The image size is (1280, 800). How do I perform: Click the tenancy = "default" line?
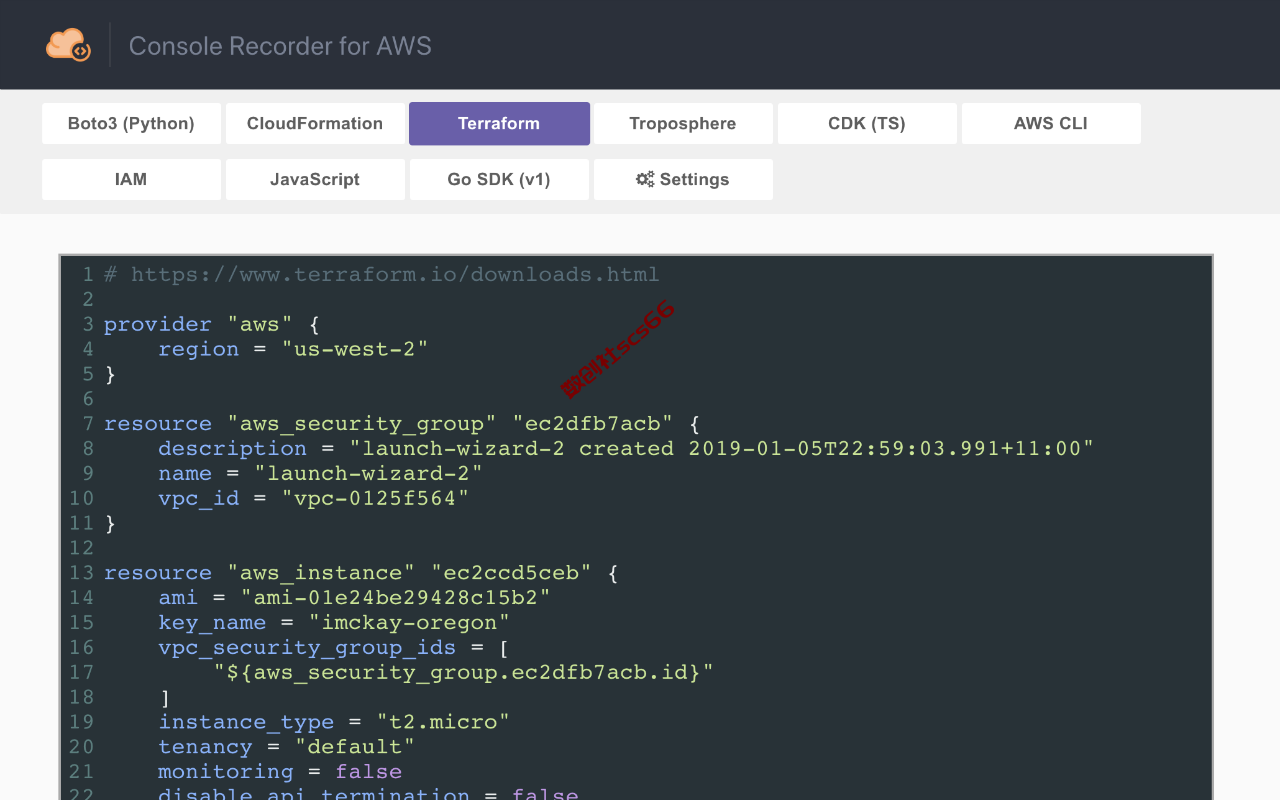click(286, 747)
